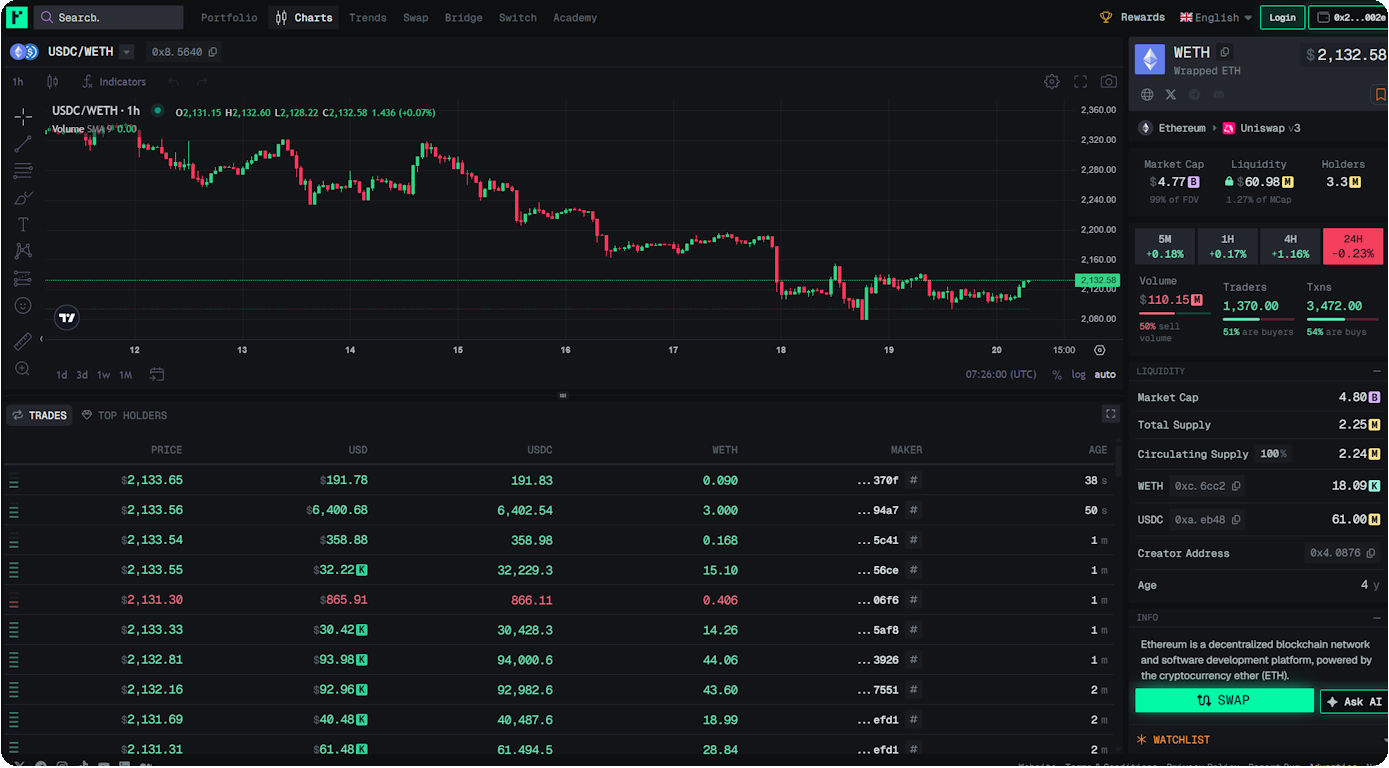Open chart settings gear
This screenshot has width=1389, height=768.
click(1052, 82)
